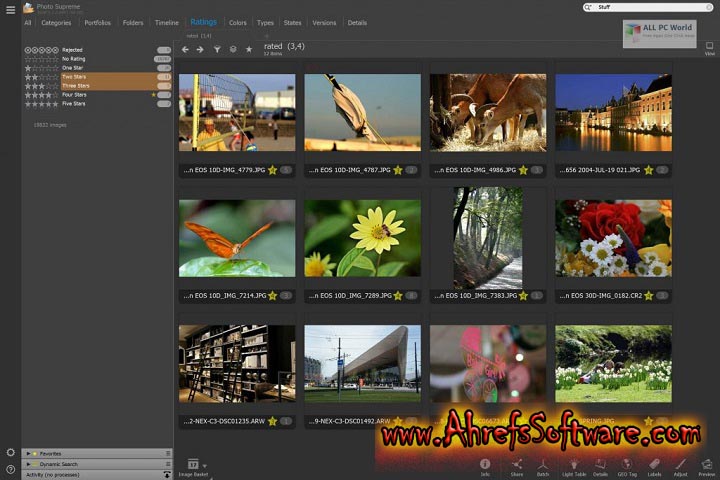This screenshot has width=720, height=480.
Task: Click the search magnifier icon
Action: [587, 7]
